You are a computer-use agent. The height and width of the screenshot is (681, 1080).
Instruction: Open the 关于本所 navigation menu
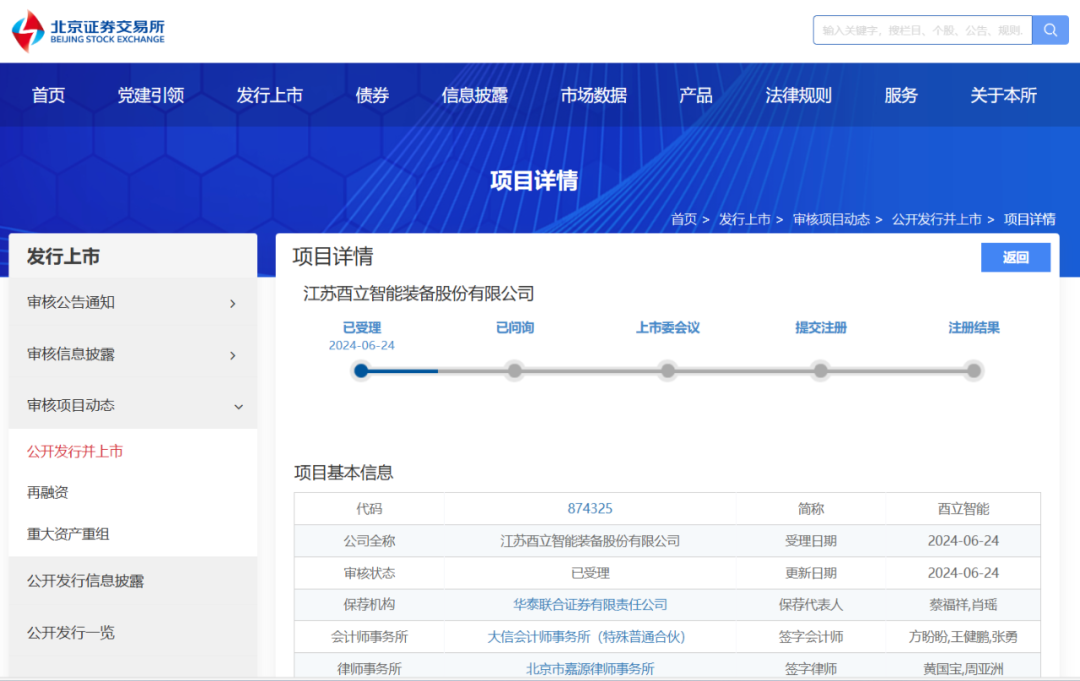point(1004,95)
